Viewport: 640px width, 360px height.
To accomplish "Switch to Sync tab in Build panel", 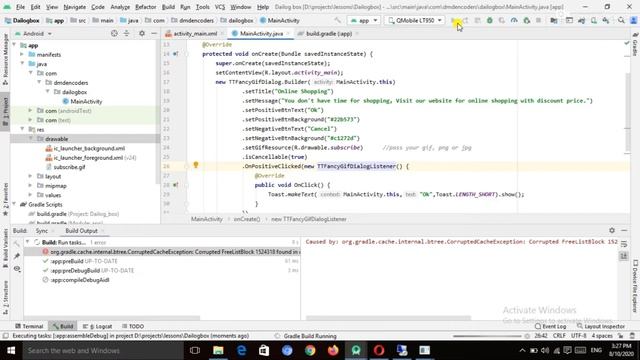I will [x=42, y=231].
